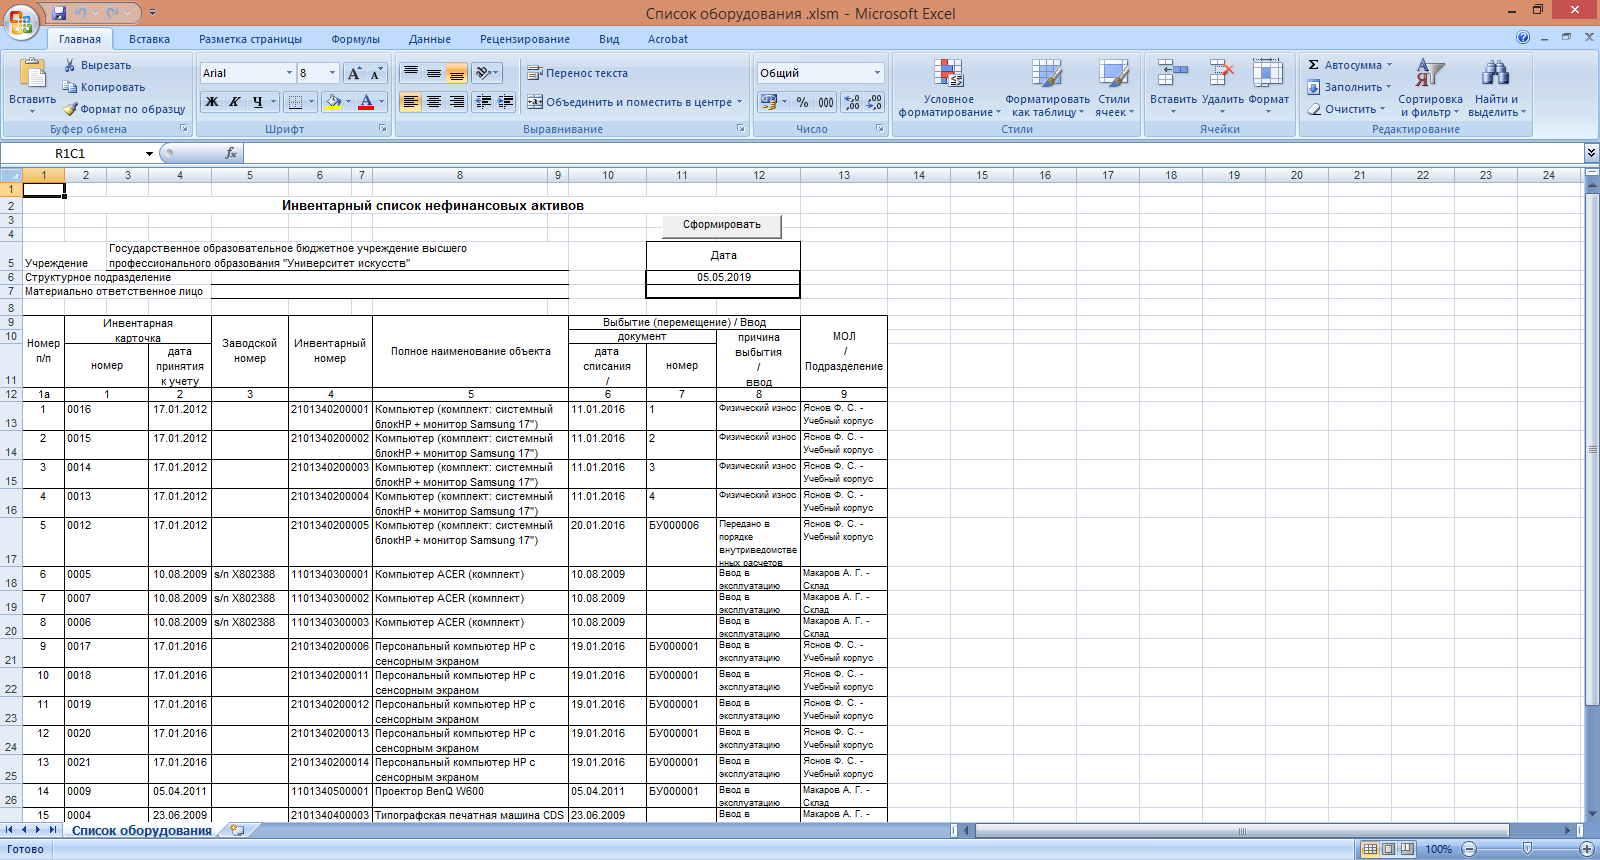Open Format as Table (Форматировать как таблицу)

[1047, 88]
